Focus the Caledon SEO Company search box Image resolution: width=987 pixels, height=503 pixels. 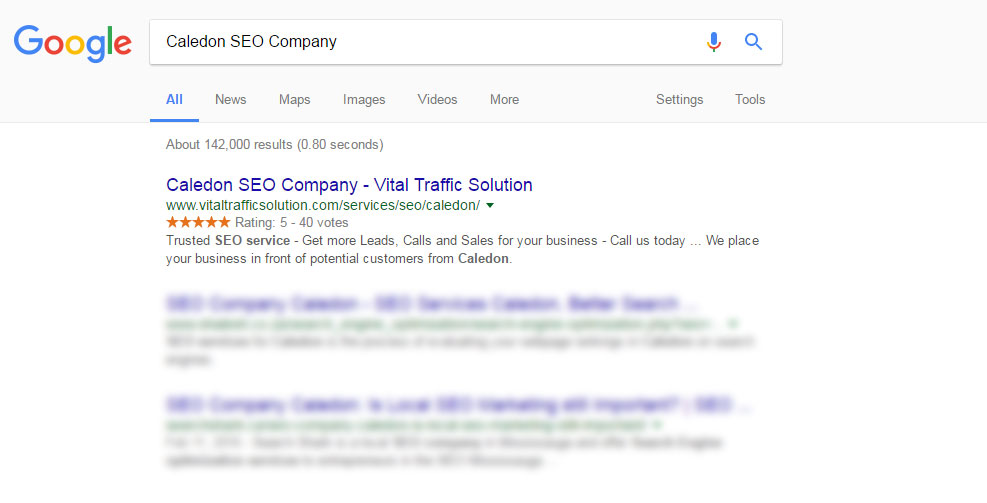[428, 42]
